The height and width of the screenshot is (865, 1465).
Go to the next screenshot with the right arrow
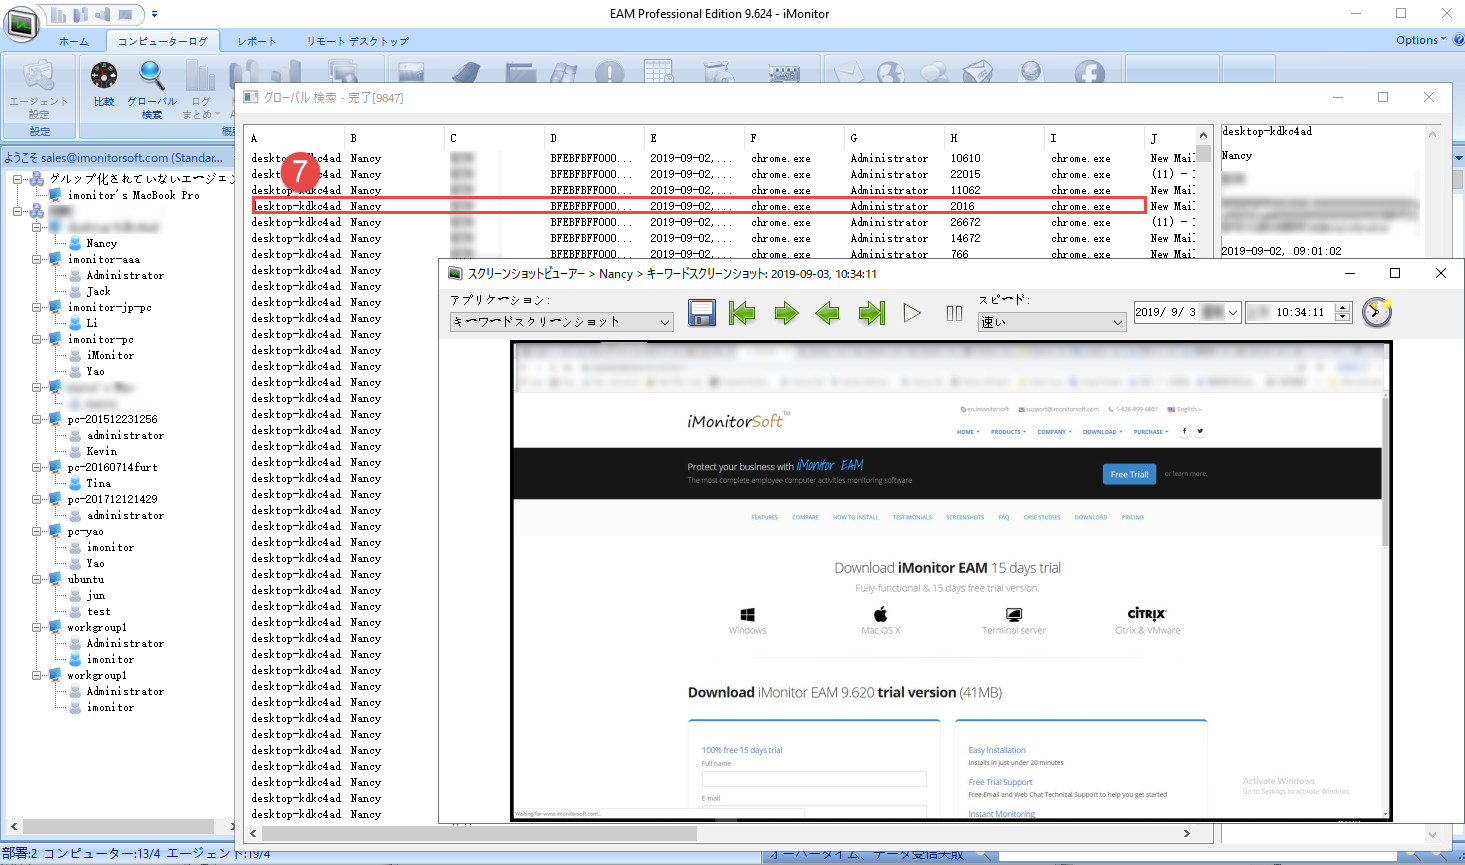coord(787,313)
